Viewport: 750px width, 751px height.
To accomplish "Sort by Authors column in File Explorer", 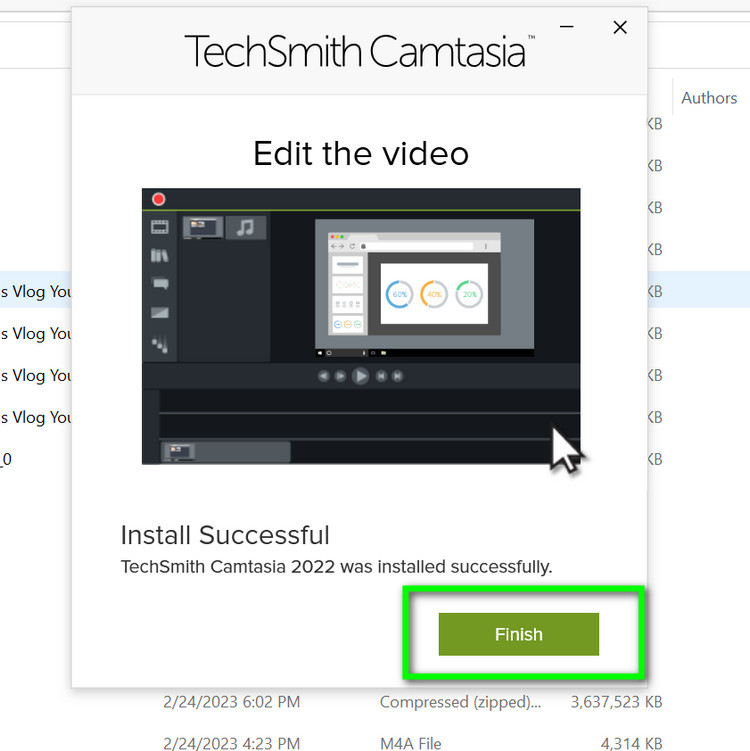I will pos(709,98).
